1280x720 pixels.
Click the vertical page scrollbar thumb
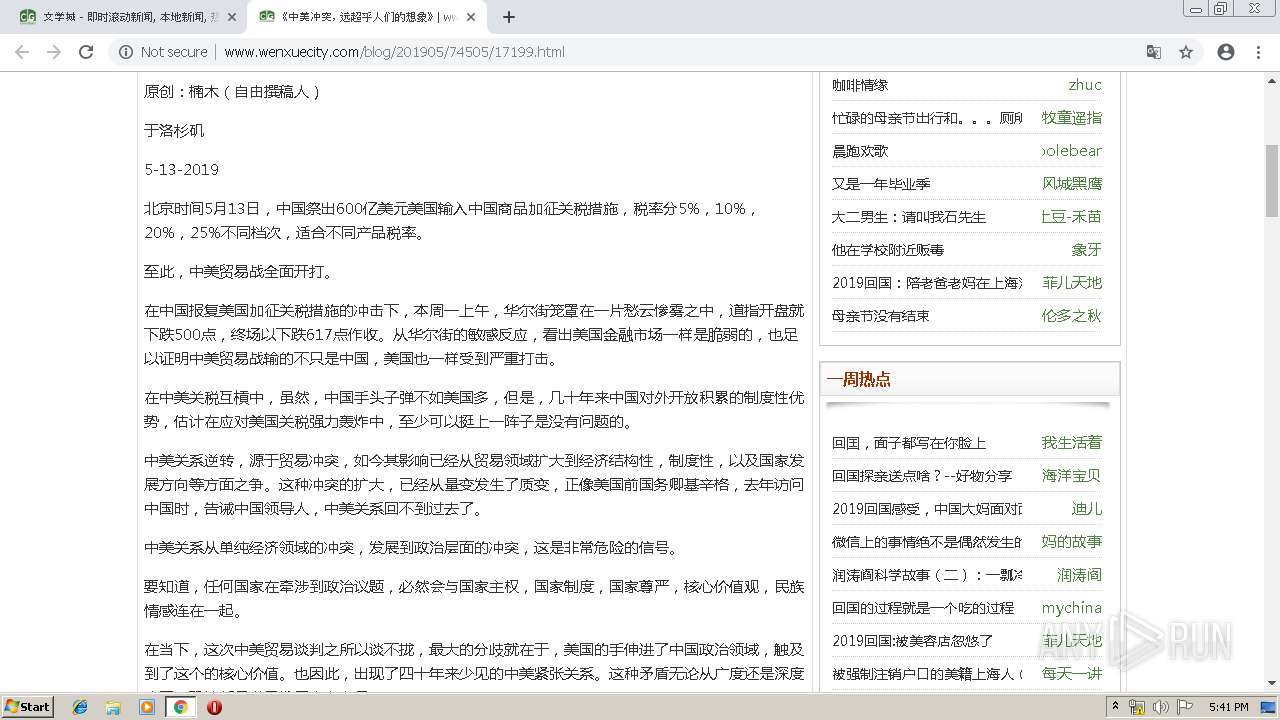1272,181
